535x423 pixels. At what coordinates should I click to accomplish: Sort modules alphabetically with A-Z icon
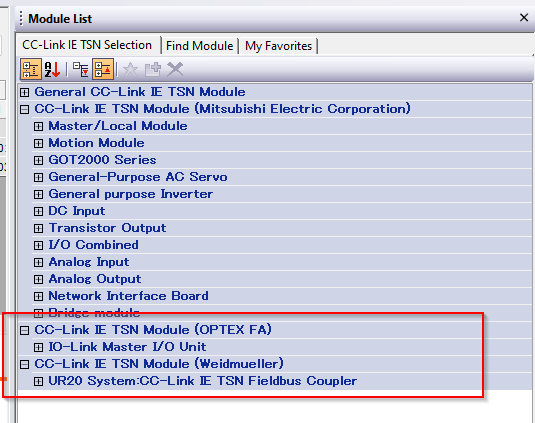[x=53, y=69]
